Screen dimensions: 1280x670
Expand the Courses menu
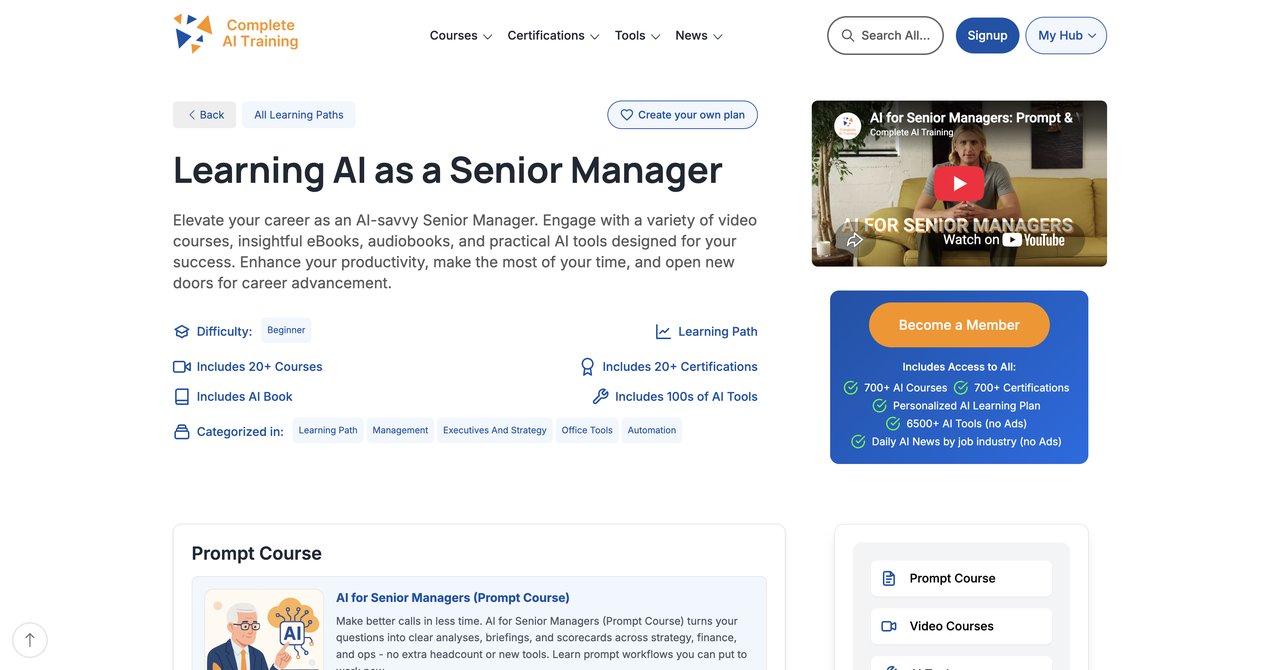pos(461,36)
